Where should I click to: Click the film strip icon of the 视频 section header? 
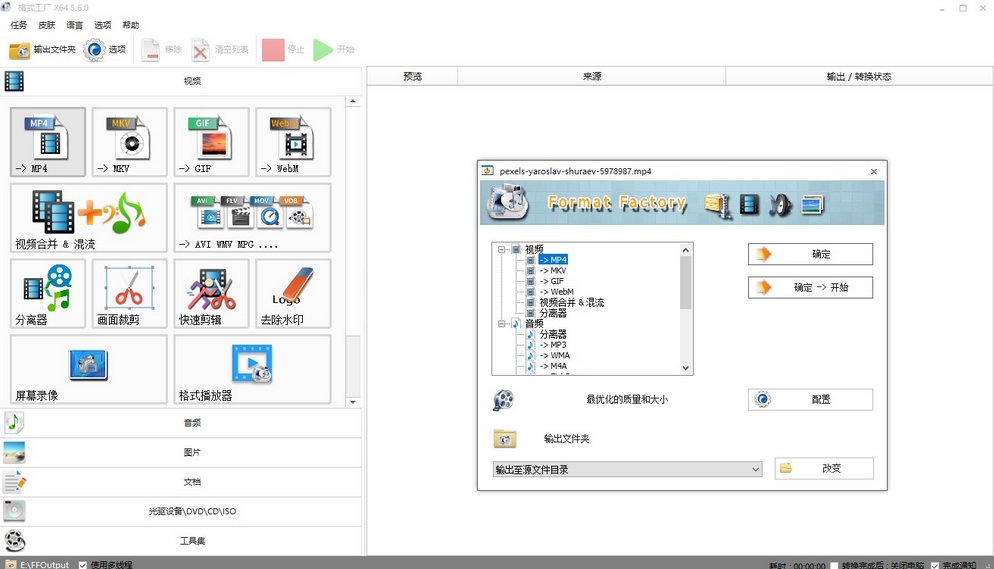click(14, 81)
